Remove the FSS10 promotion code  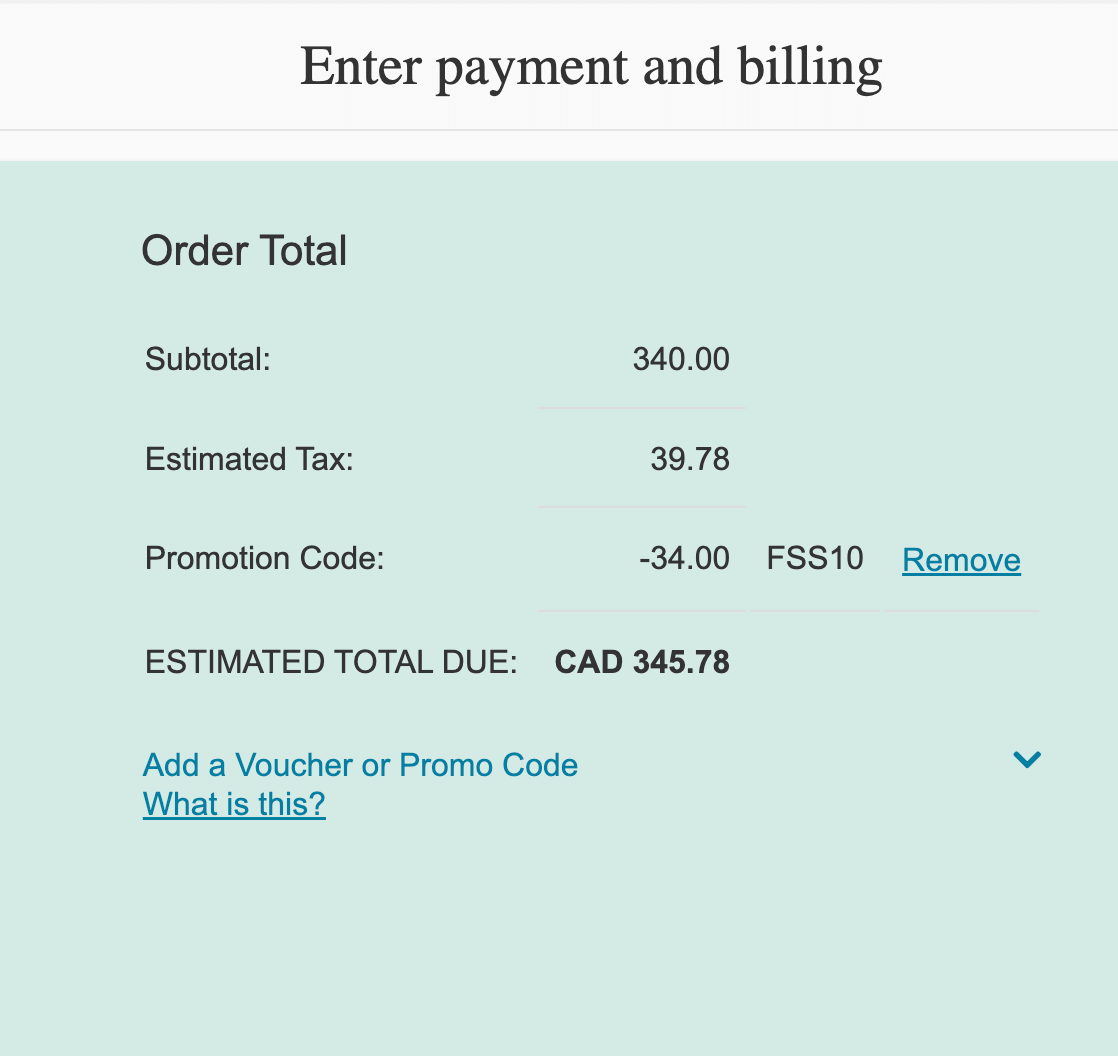[x=961, y=560]
